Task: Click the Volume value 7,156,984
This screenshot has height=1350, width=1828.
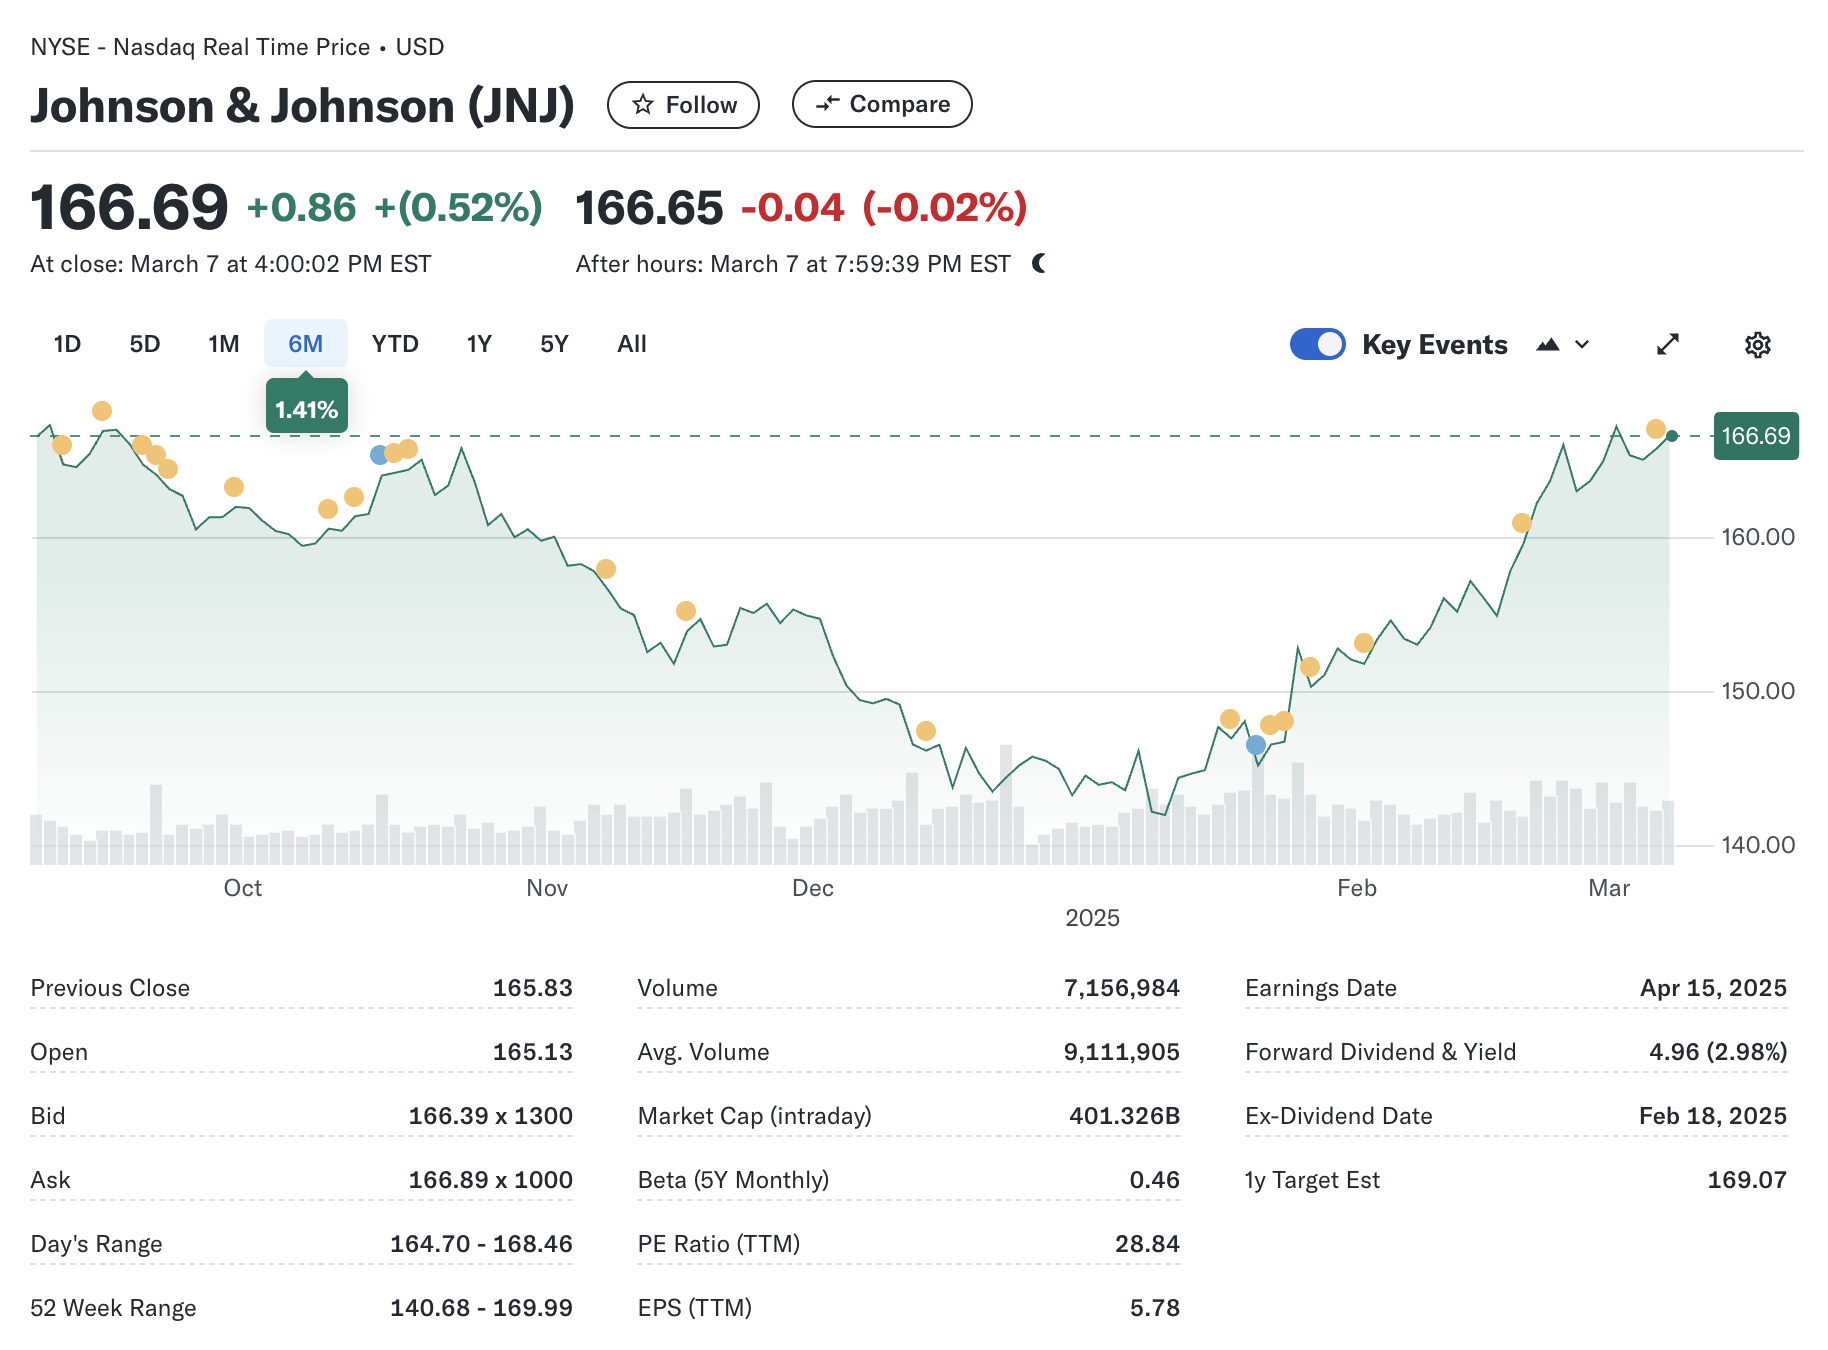Action: [x=1122, y=988]
